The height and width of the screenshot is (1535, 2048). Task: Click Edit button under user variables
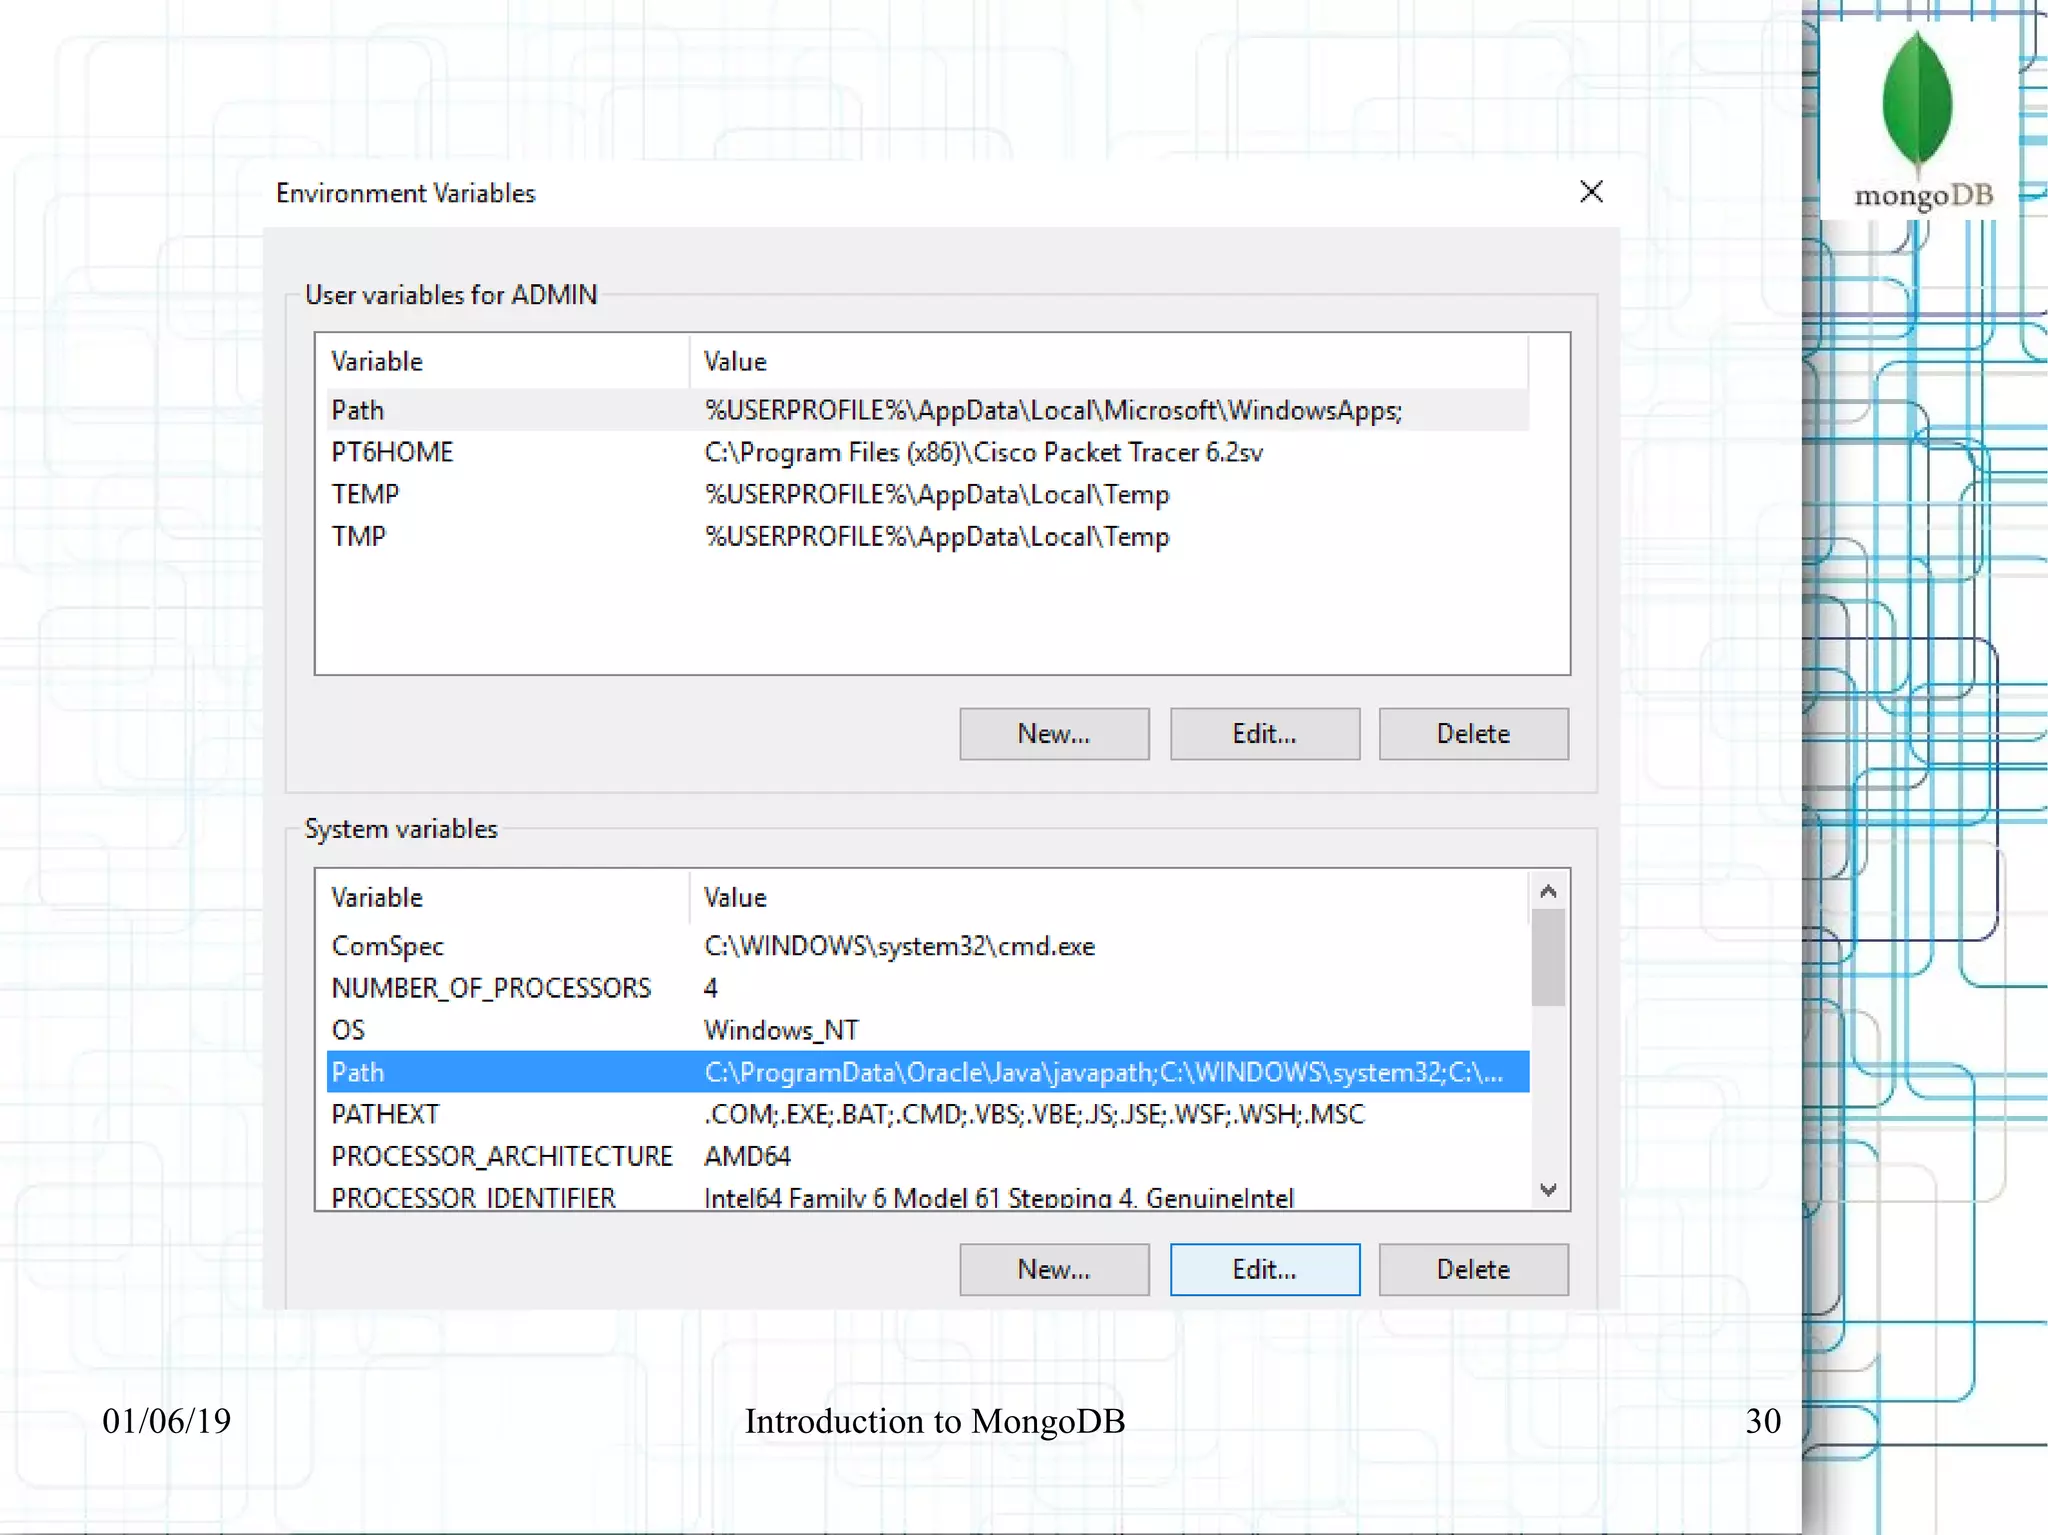tap(1264, 734)
